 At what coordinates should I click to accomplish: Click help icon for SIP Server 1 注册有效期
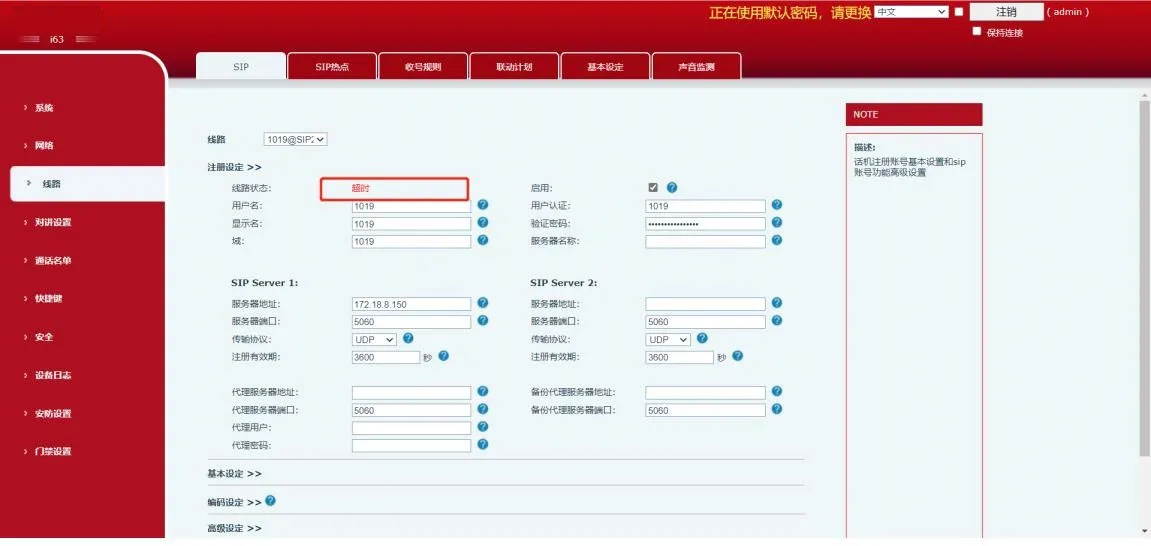(444, 356)
